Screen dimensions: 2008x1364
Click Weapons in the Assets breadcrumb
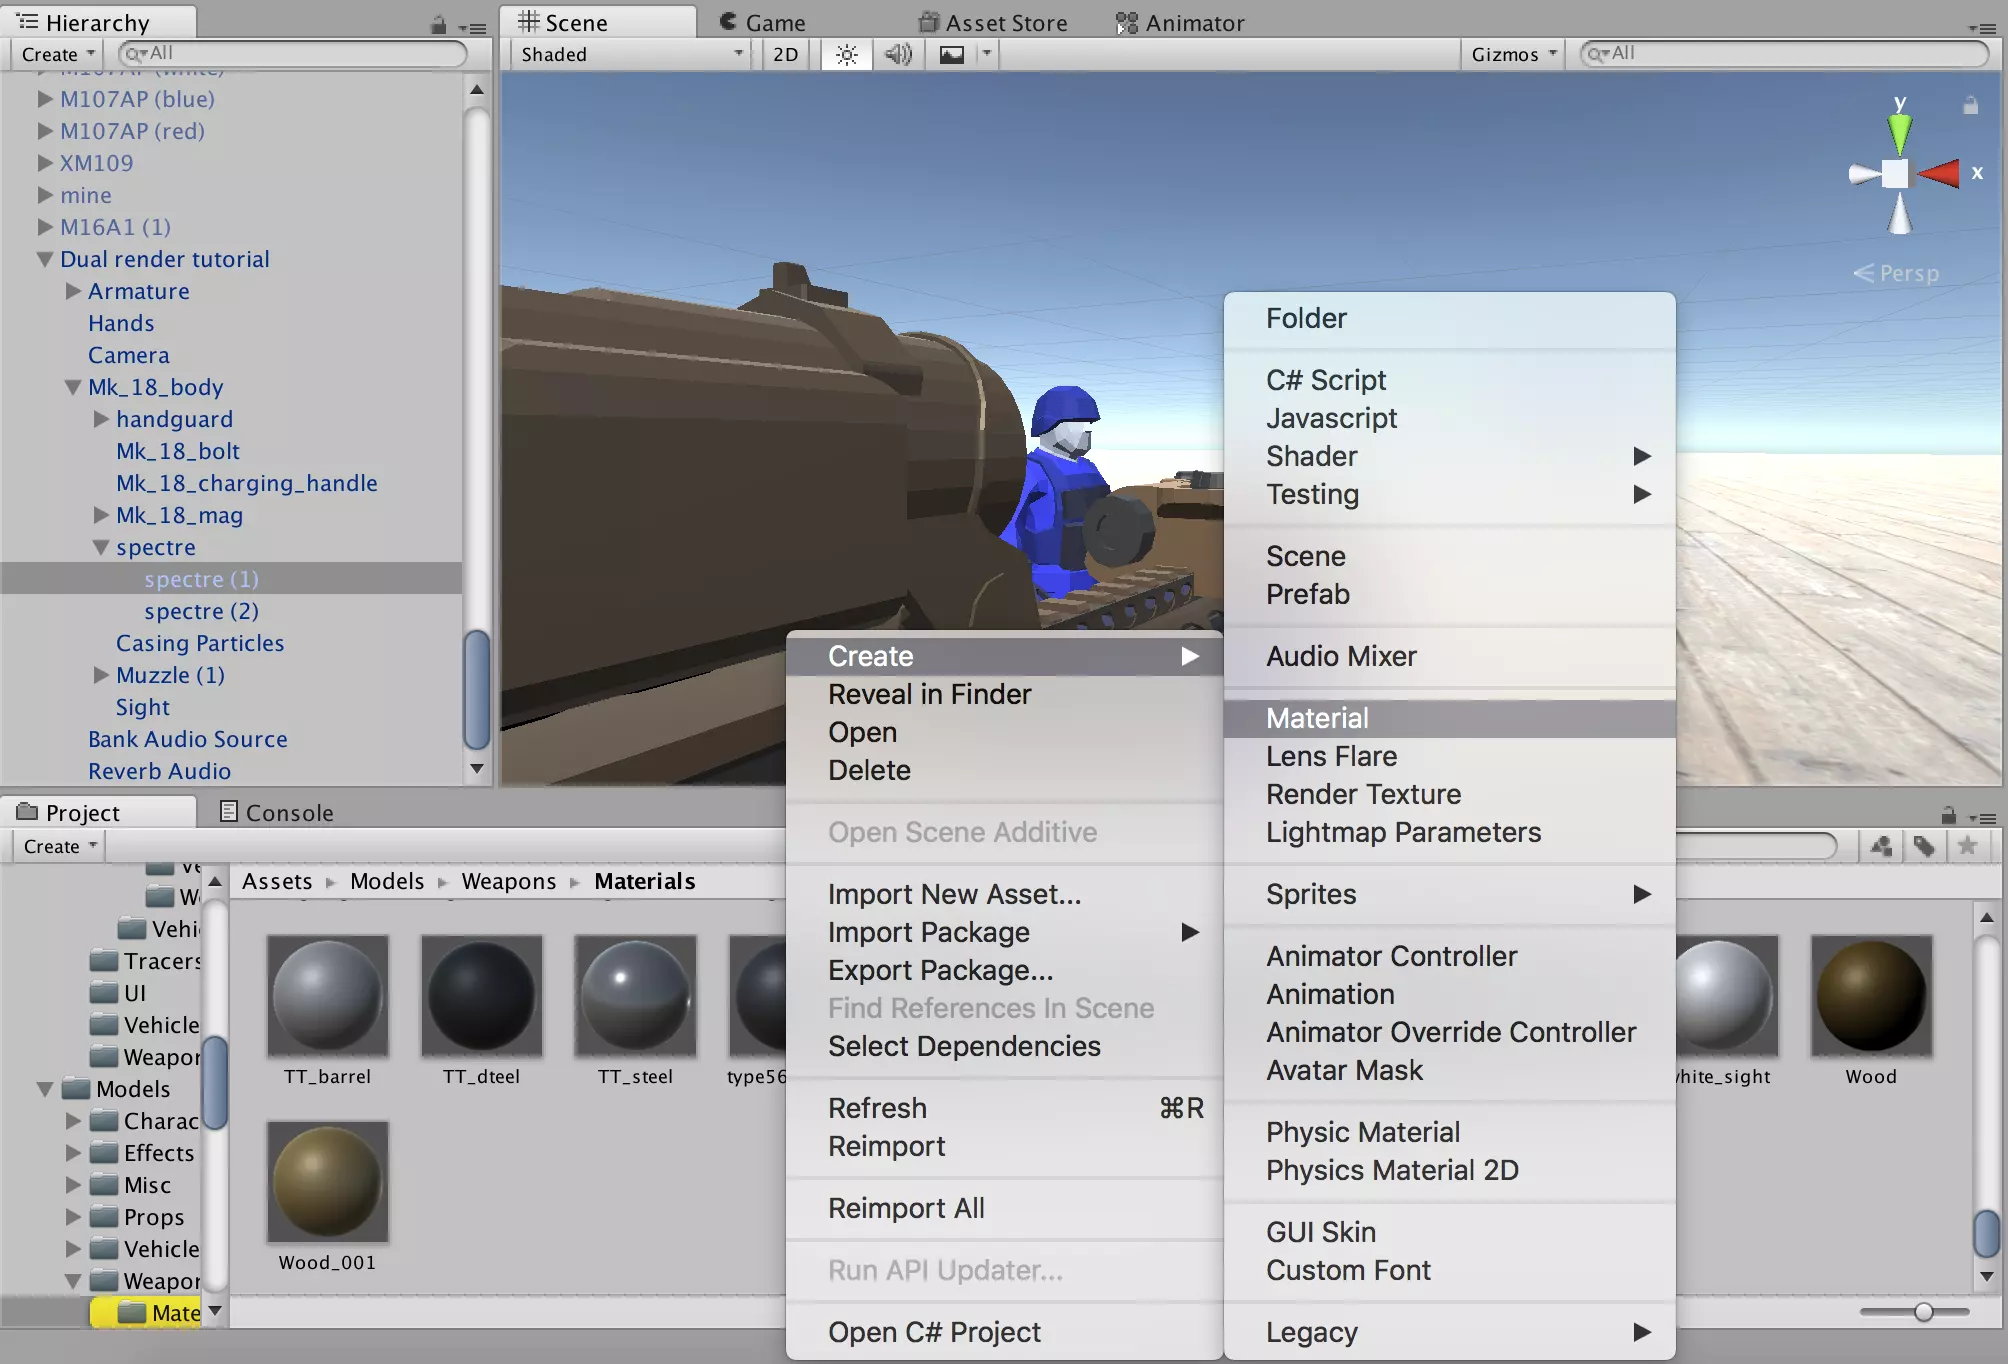point(508,881)
